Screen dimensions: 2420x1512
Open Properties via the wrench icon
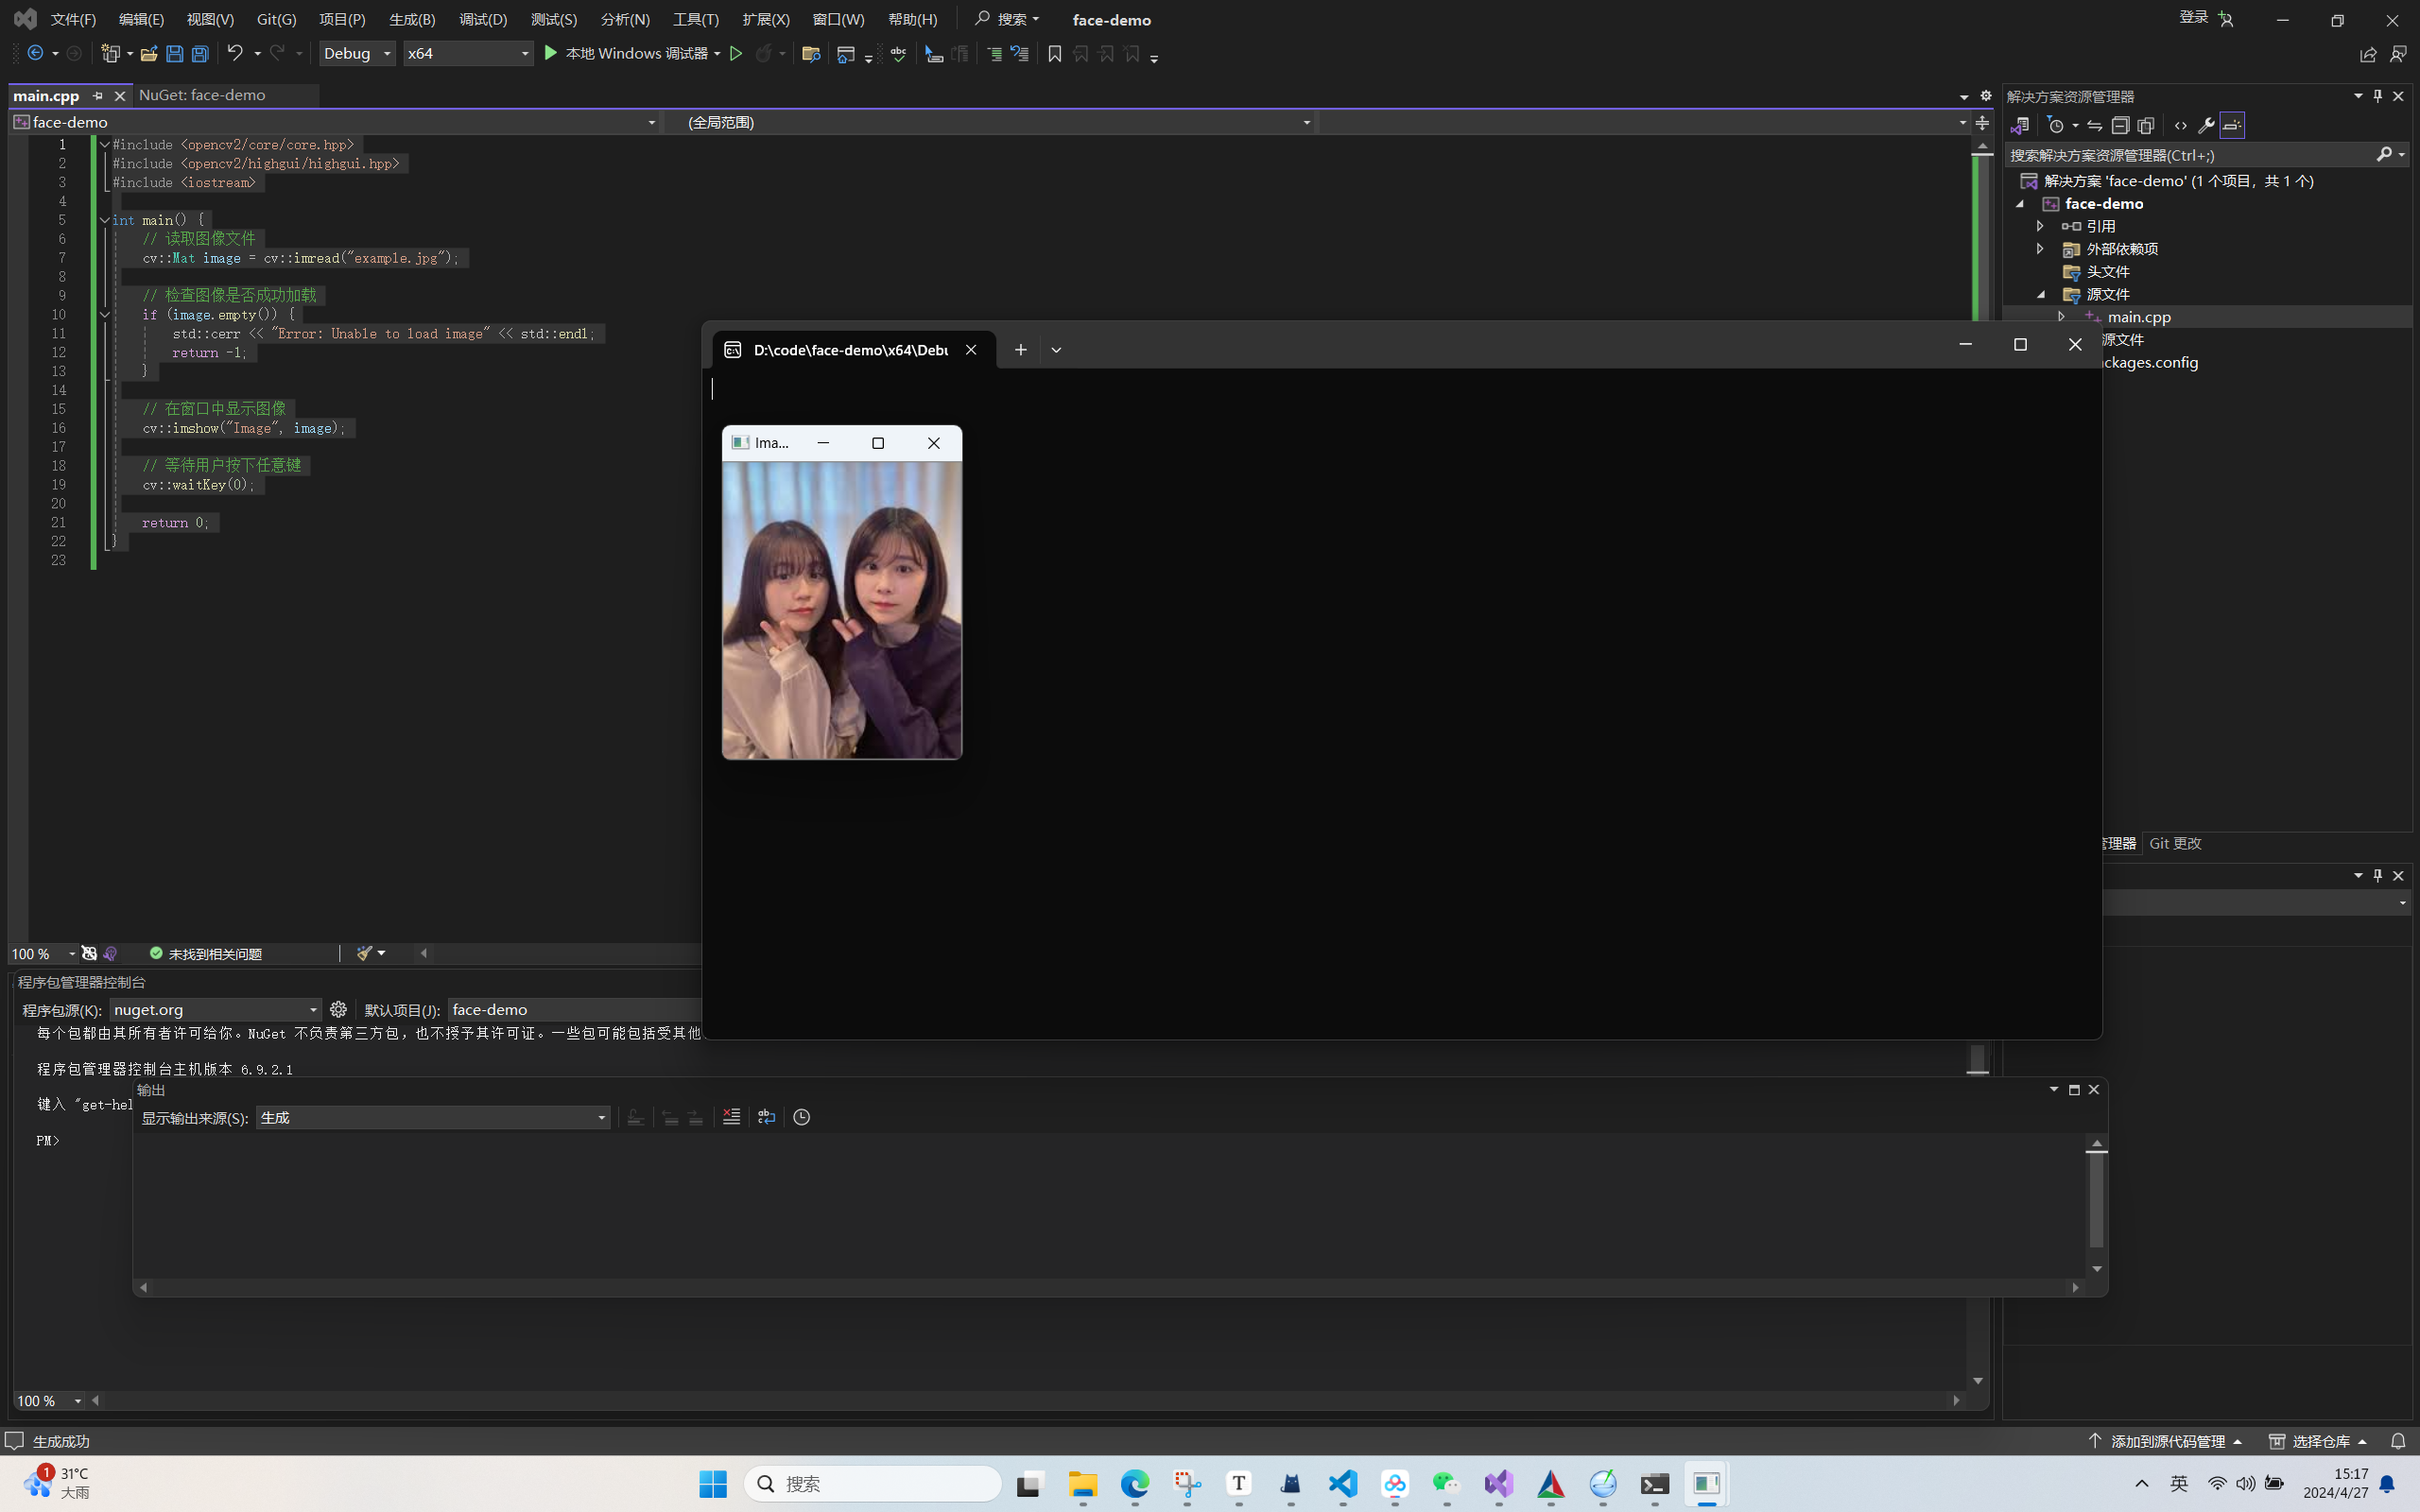(x=2205, y=125)
